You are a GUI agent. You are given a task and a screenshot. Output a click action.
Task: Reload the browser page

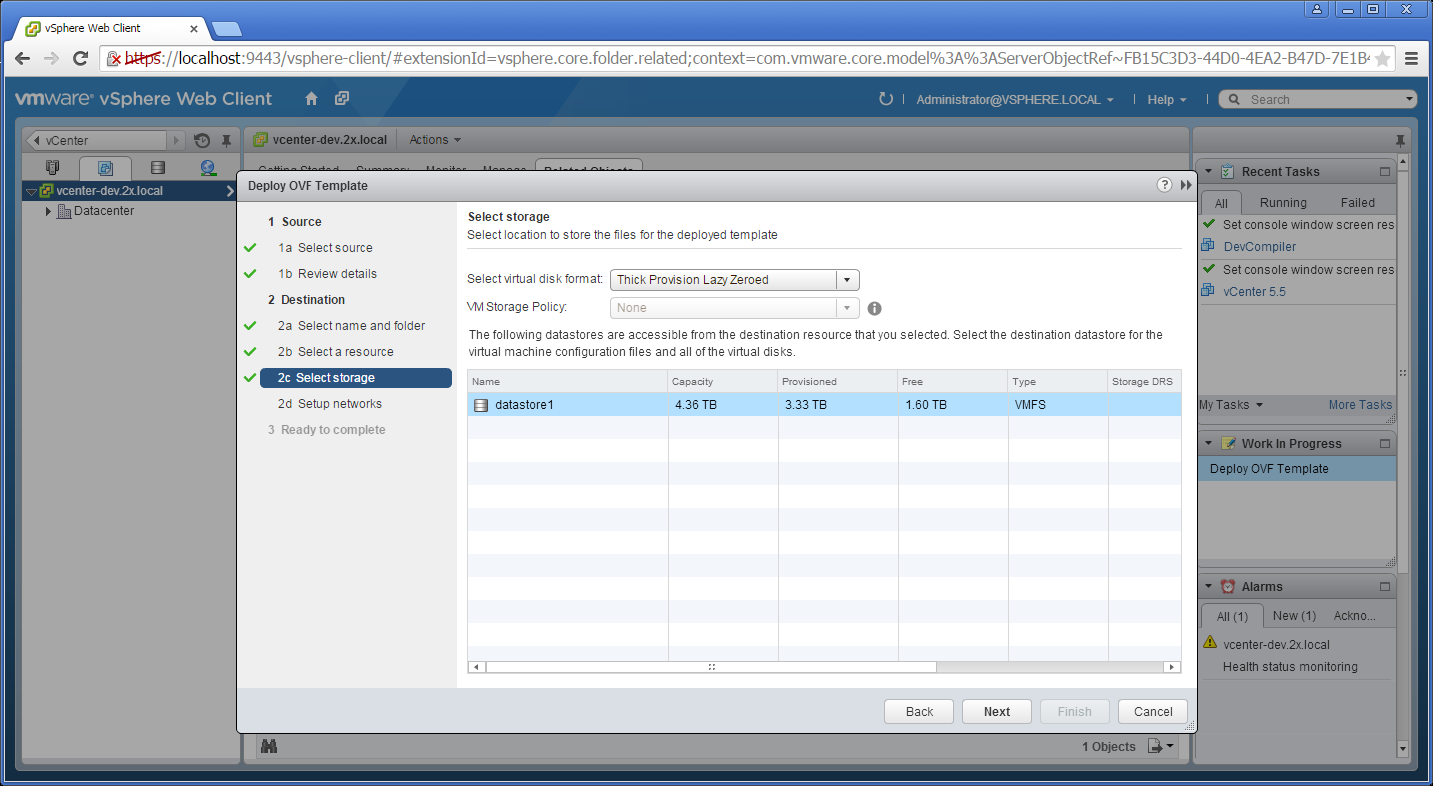[x=81, y=58]
